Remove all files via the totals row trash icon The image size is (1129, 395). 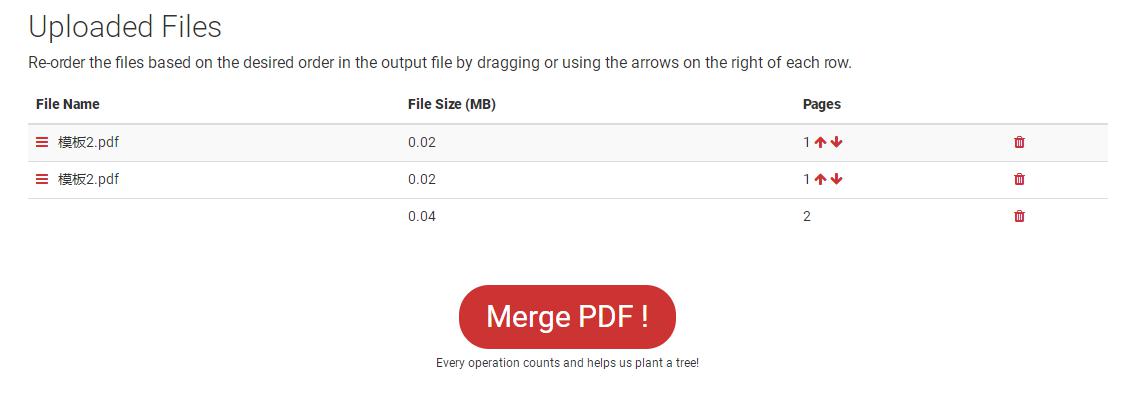pos(1019,216)
